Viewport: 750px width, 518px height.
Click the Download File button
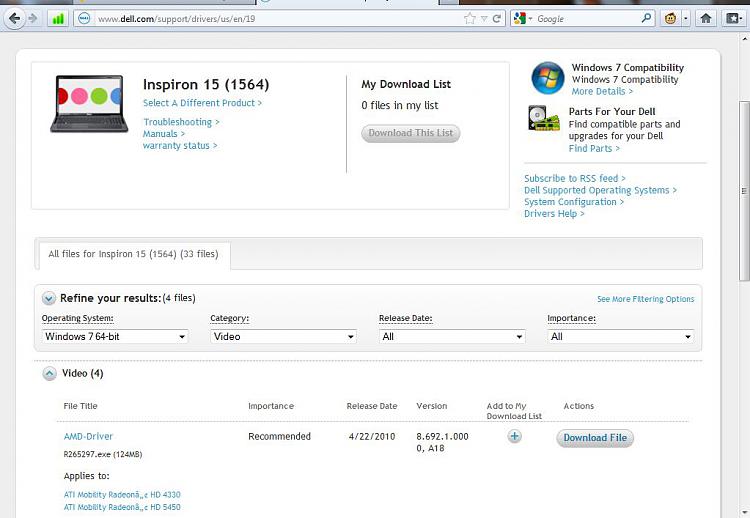tap(595, 438)
